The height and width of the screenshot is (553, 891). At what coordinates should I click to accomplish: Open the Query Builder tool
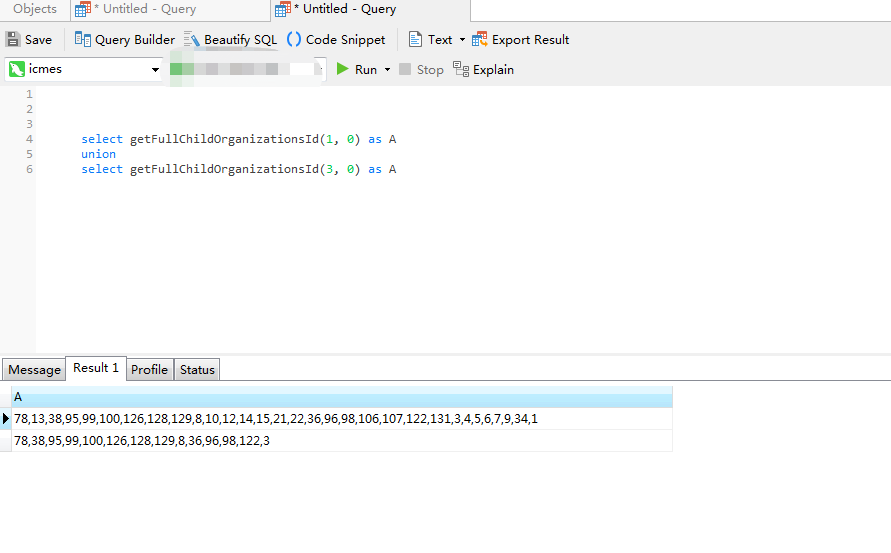[x=124, y=39]
